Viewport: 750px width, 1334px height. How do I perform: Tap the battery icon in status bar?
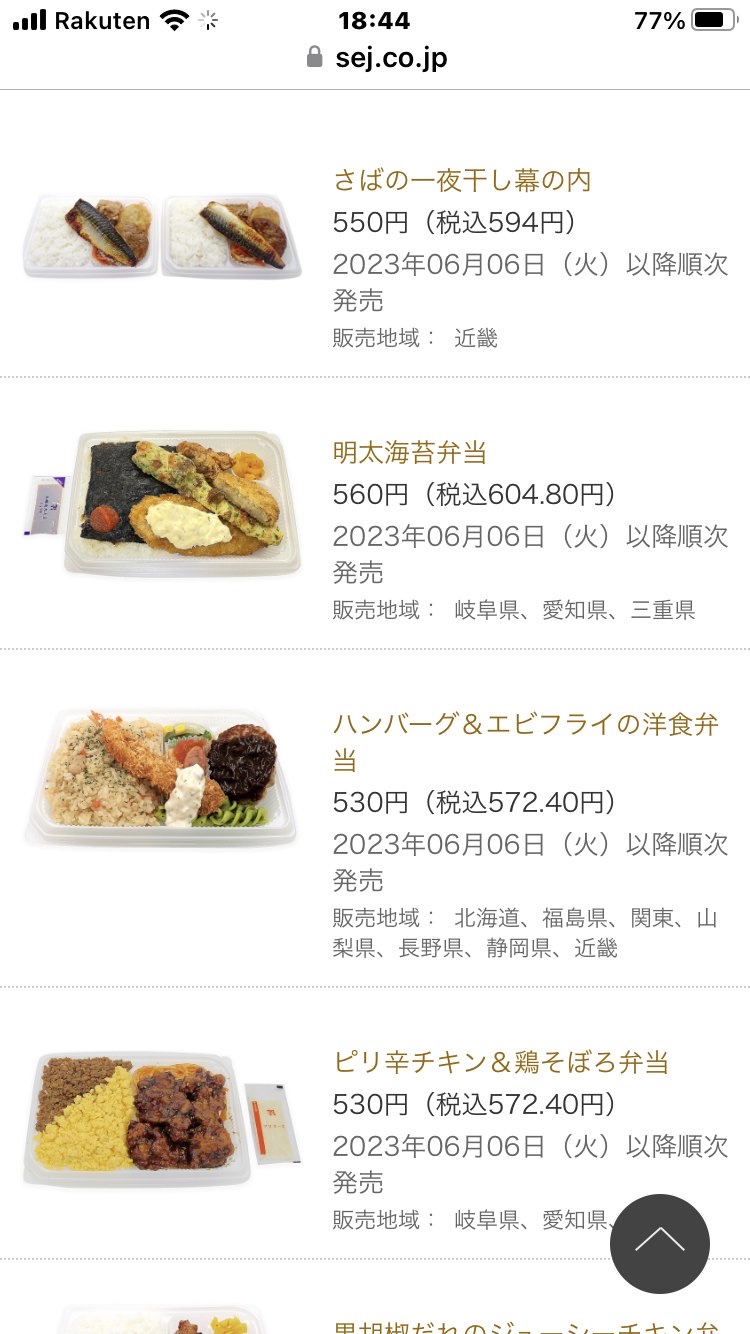tap(713, 20)
